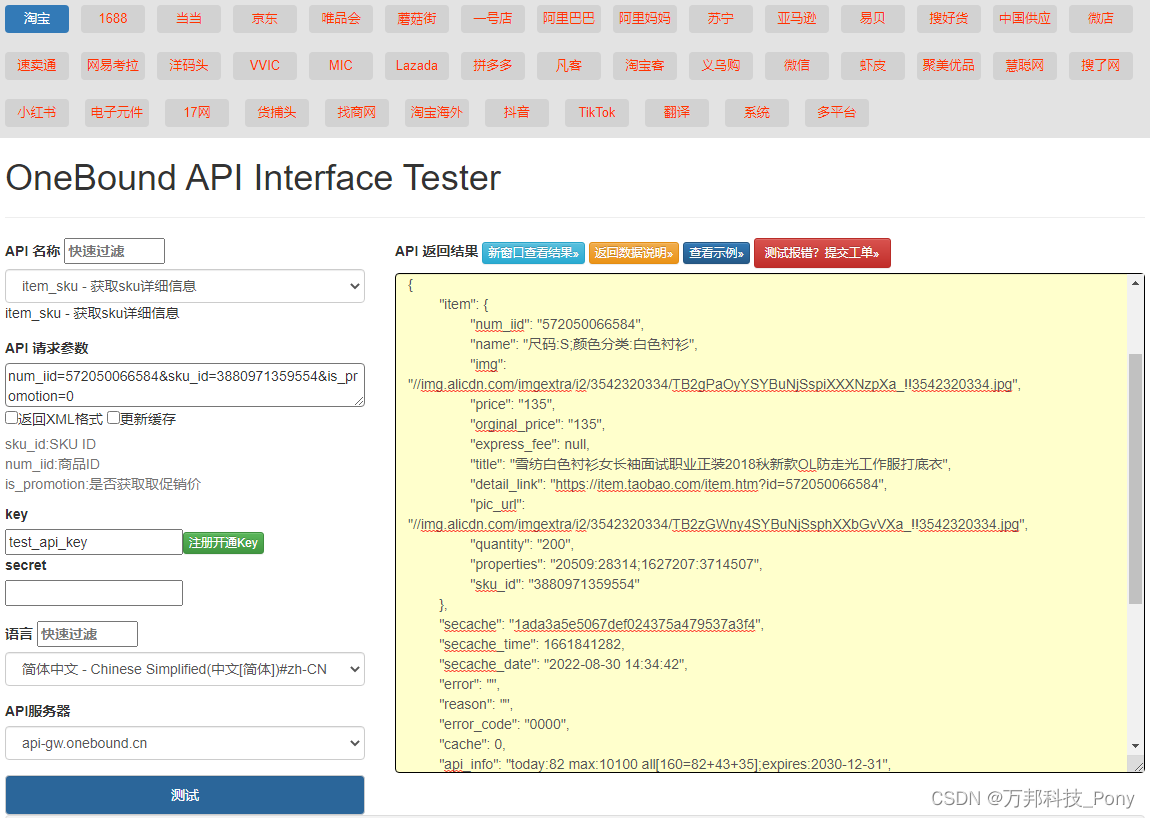The width and height of the screenshot is (1150, 818).
Task: Open the 中国供应 tab
Action: [1025, 18]
